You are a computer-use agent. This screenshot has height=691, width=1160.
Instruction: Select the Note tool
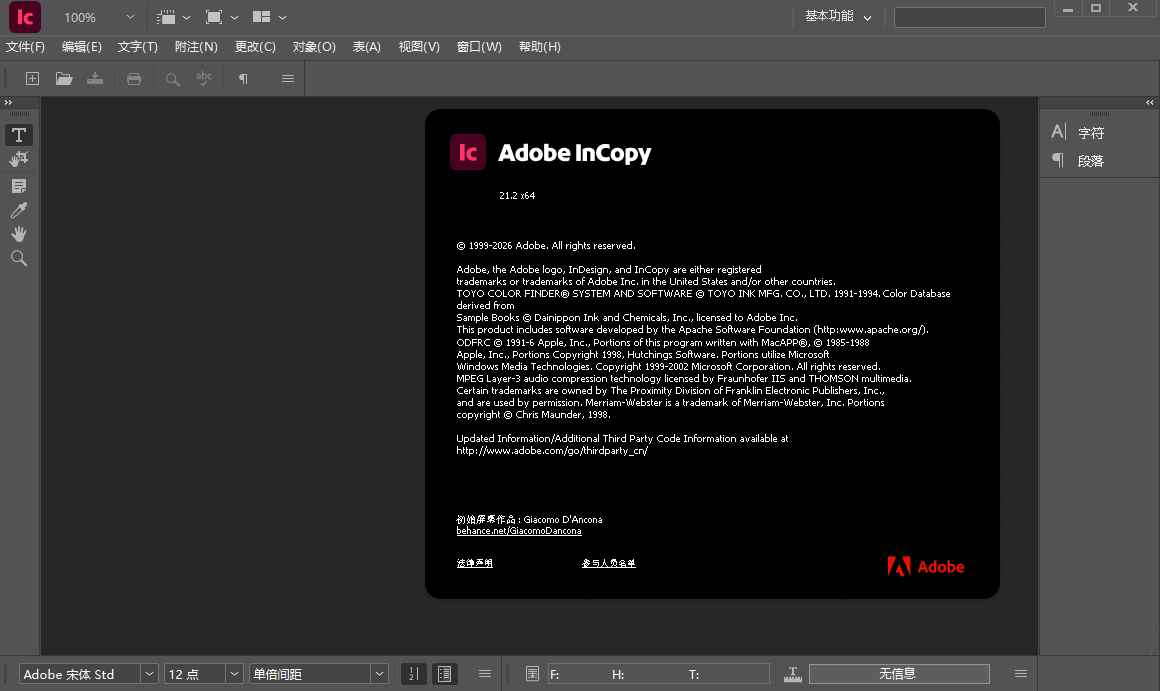(18, 186)
